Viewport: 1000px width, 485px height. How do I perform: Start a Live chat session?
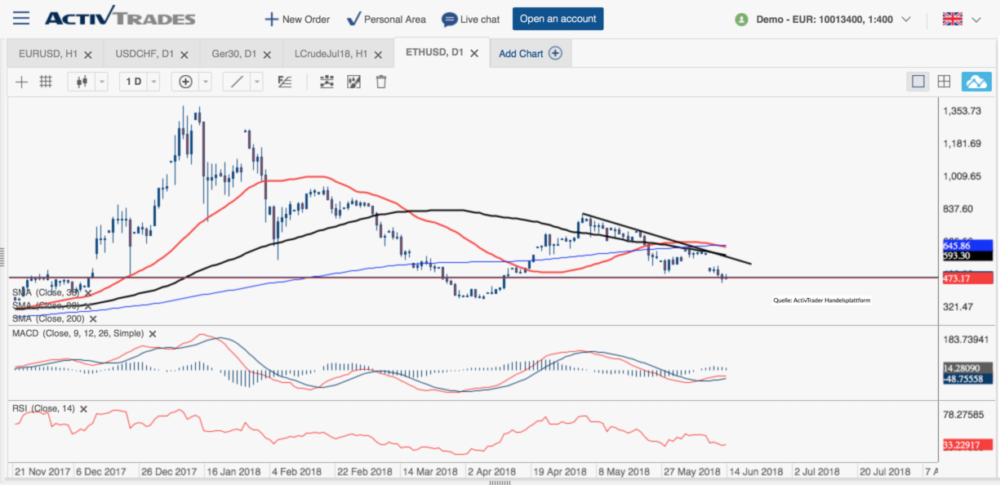tap(471, 19)
